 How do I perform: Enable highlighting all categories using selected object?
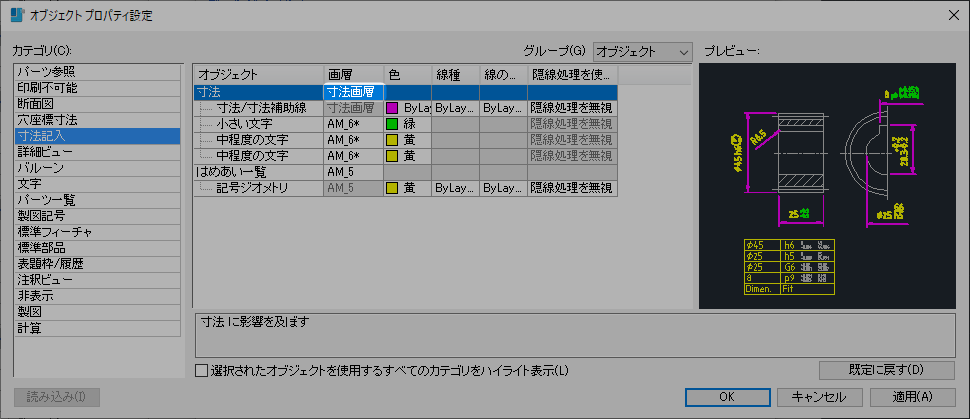[x=202, y=371]
